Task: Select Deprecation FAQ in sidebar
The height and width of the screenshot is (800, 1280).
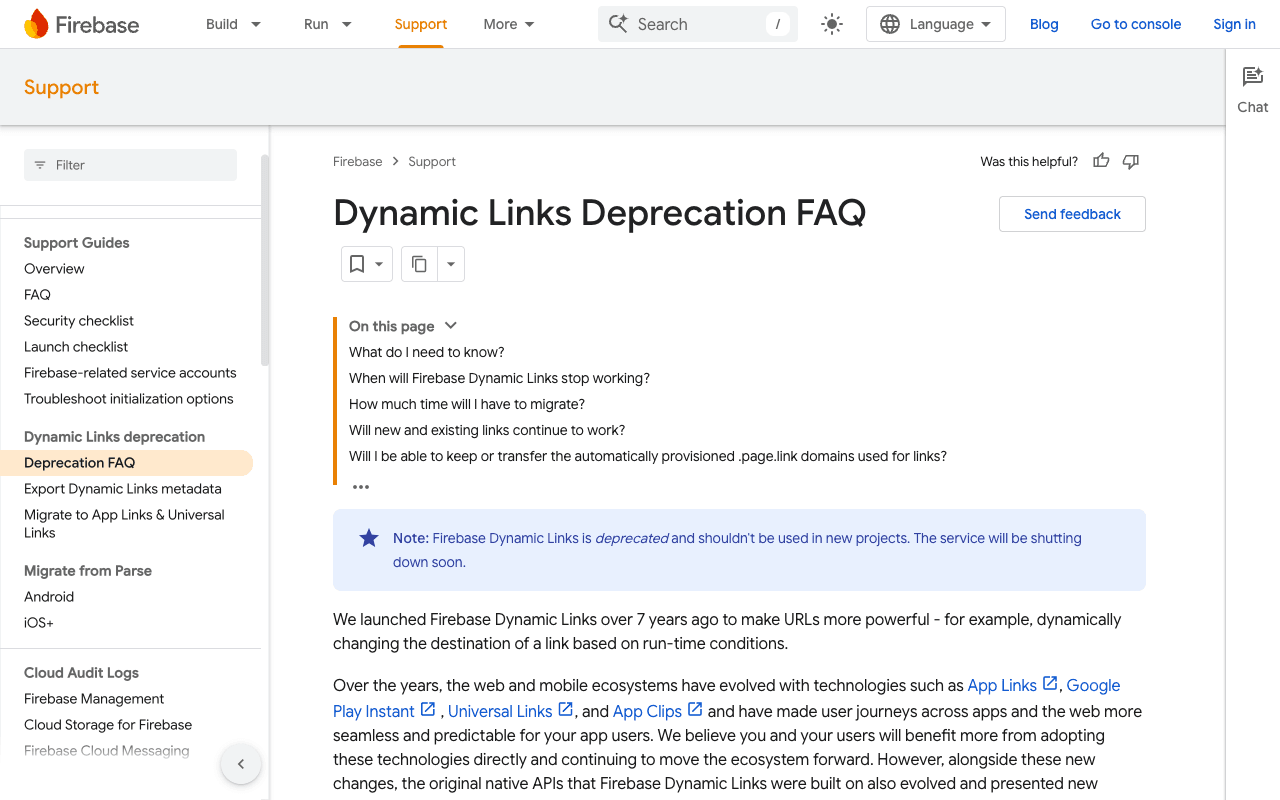Action: [126, 463]
